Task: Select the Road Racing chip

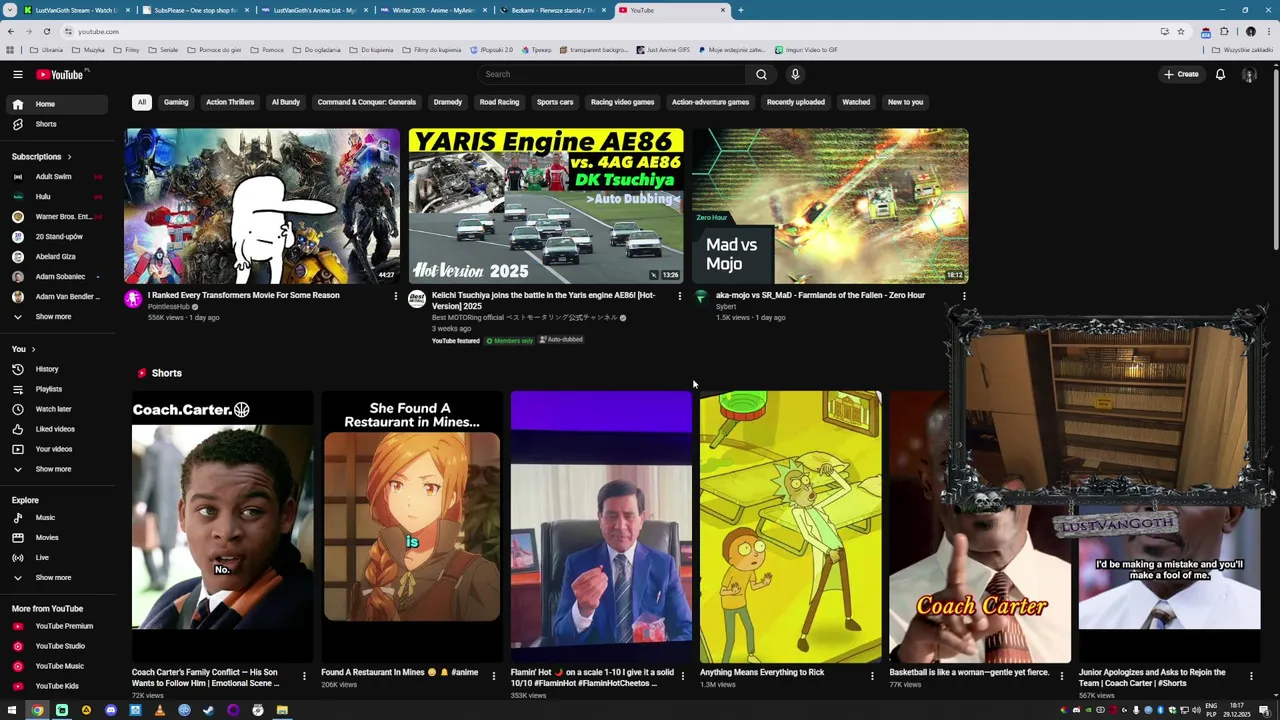Action: 499,102
